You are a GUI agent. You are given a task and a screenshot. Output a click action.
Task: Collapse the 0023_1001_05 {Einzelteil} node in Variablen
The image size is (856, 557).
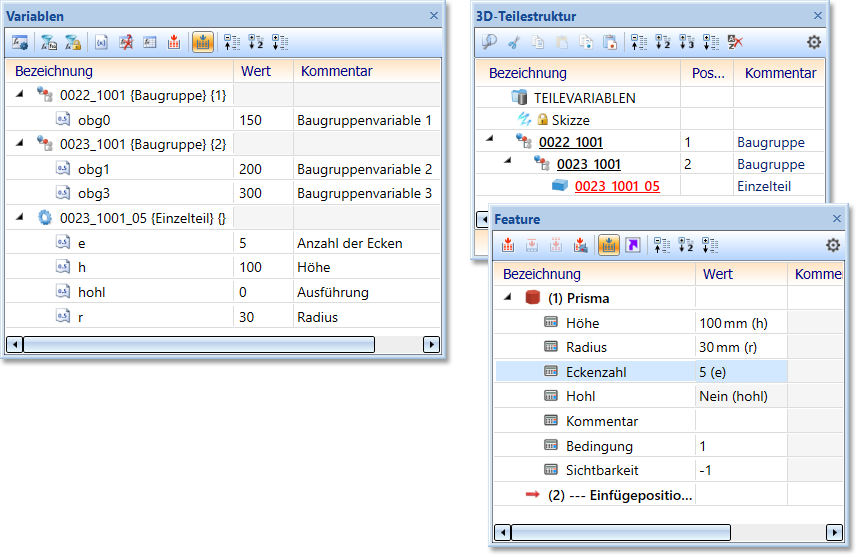tap(20, 217)
